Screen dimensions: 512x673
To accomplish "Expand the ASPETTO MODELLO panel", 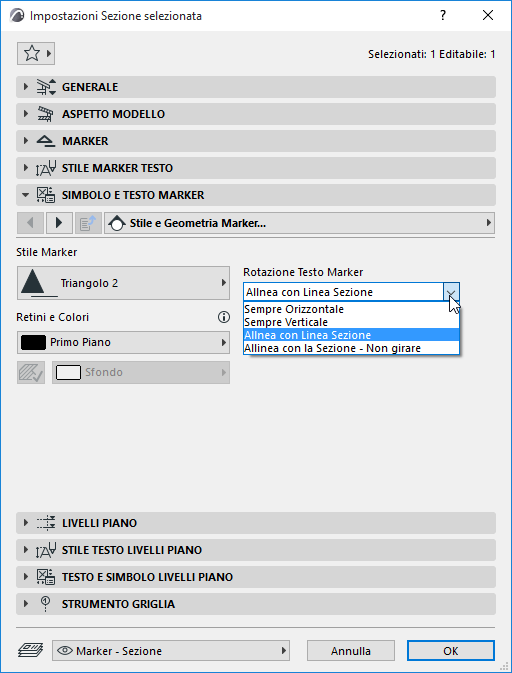I will [x=256, y=114].
